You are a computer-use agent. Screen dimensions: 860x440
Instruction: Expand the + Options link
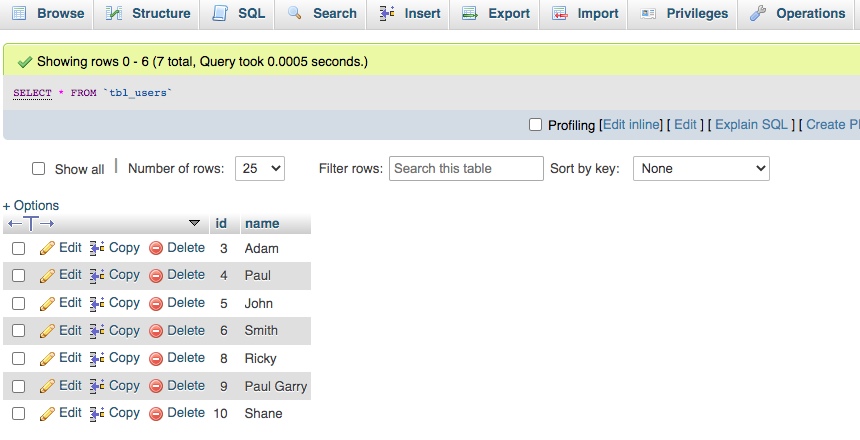pyautogui.click(x=31, y=206)
